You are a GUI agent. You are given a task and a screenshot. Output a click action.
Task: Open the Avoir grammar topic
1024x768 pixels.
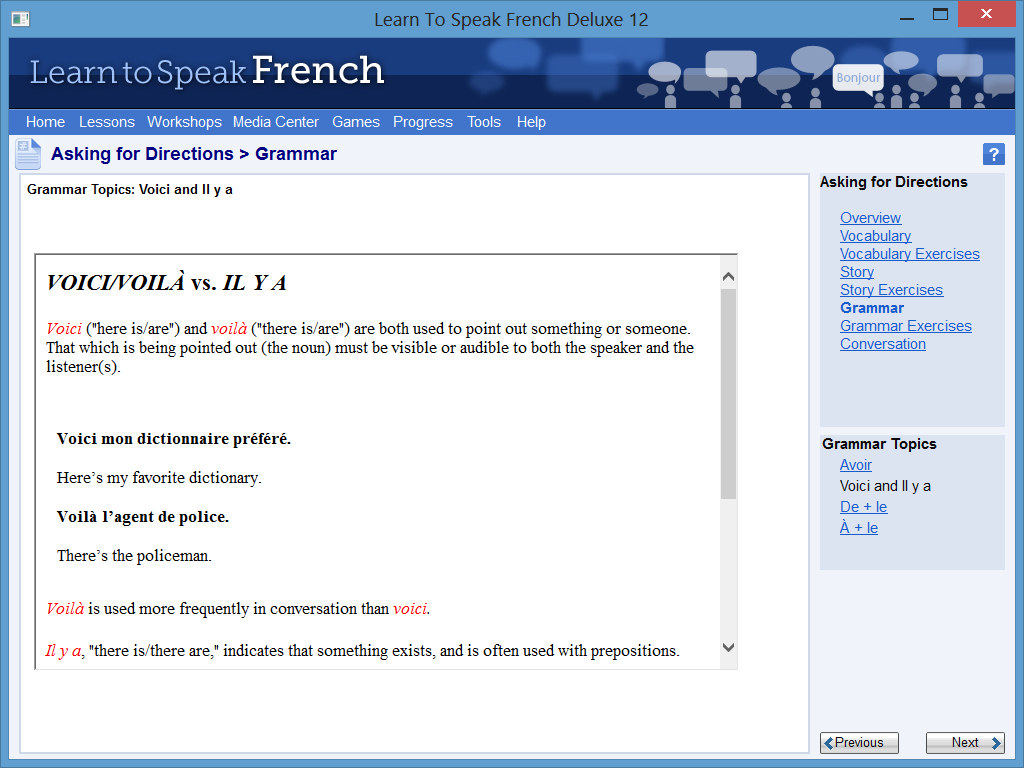pyautogui.click(x=856, y=465)
